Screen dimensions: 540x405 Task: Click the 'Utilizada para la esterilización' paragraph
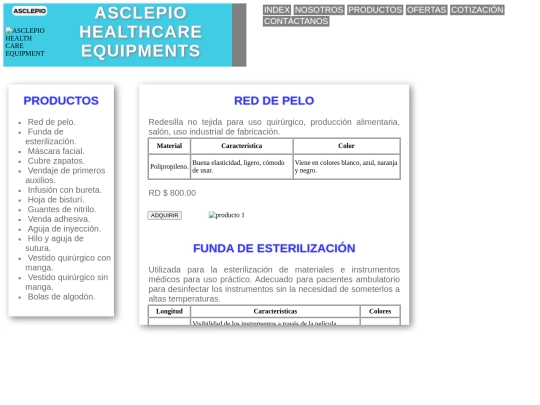point(274,284)
